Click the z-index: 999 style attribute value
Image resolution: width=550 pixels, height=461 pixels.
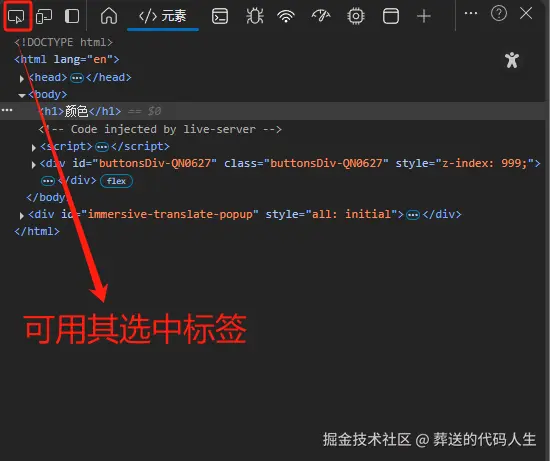coord(484,163)
